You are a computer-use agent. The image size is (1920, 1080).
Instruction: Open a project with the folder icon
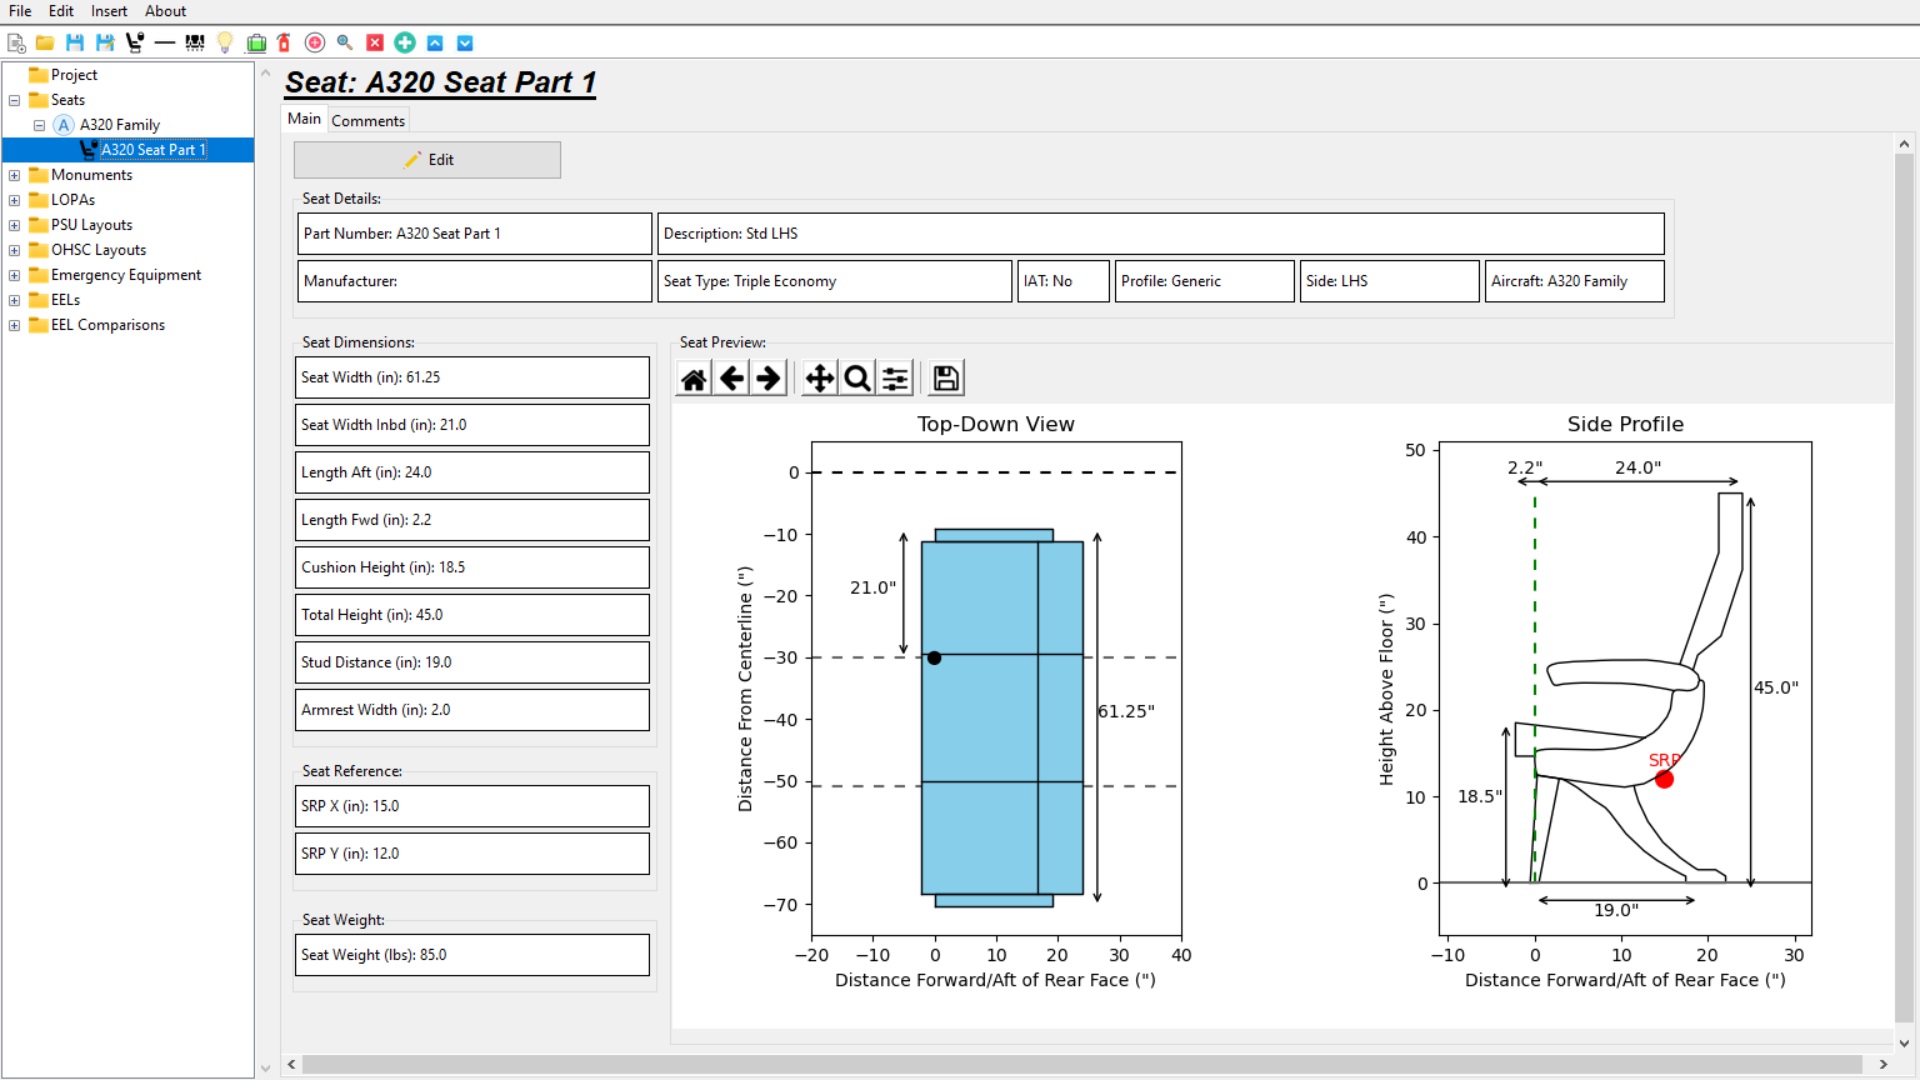pos(45,43)
